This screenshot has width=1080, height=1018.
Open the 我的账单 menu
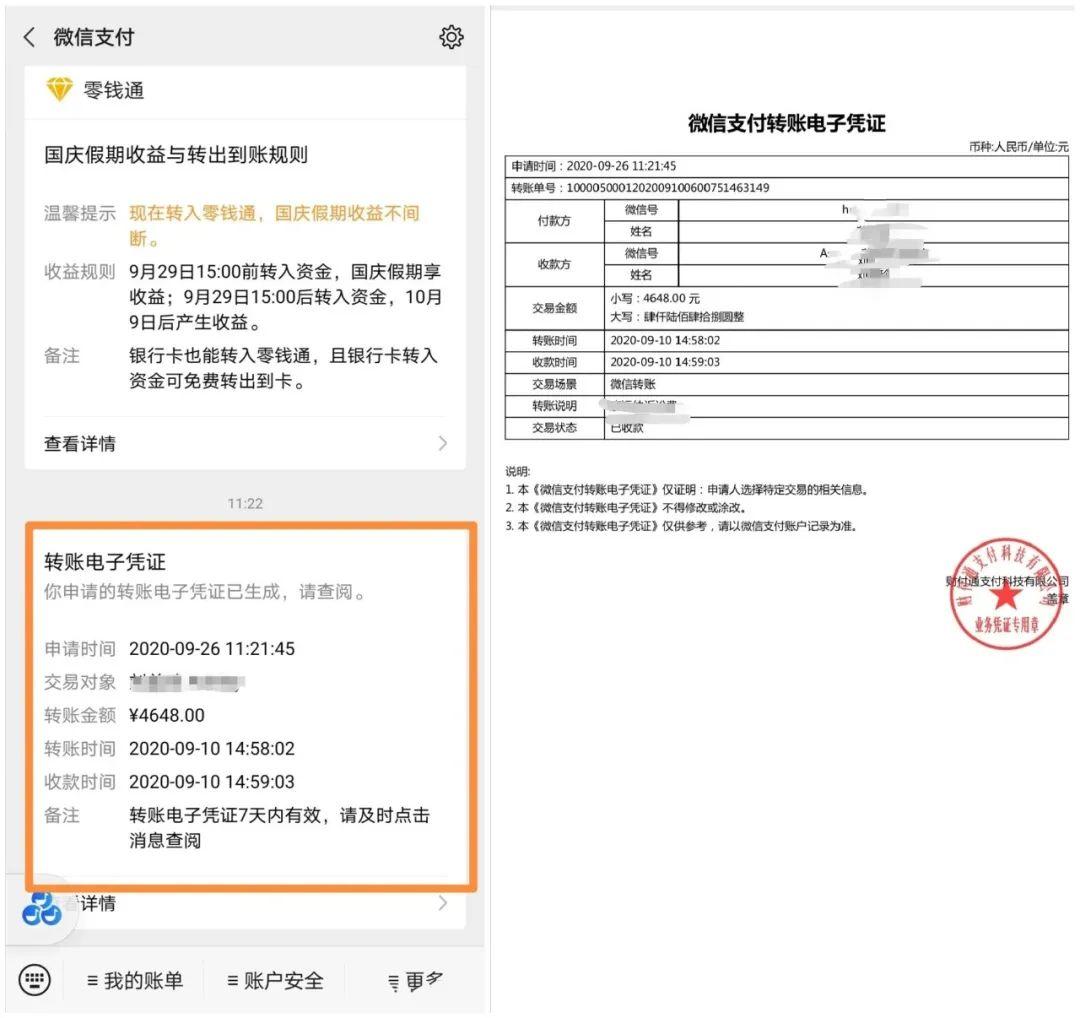pos(136,980)
